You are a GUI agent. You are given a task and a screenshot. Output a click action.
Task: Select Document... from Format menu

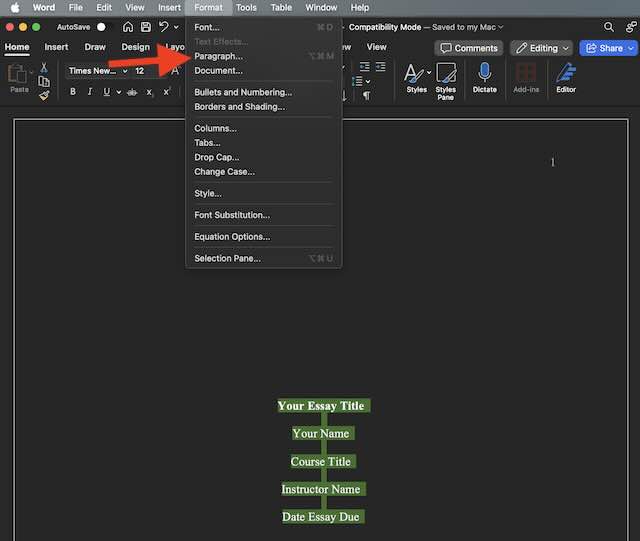click(264, 71)
